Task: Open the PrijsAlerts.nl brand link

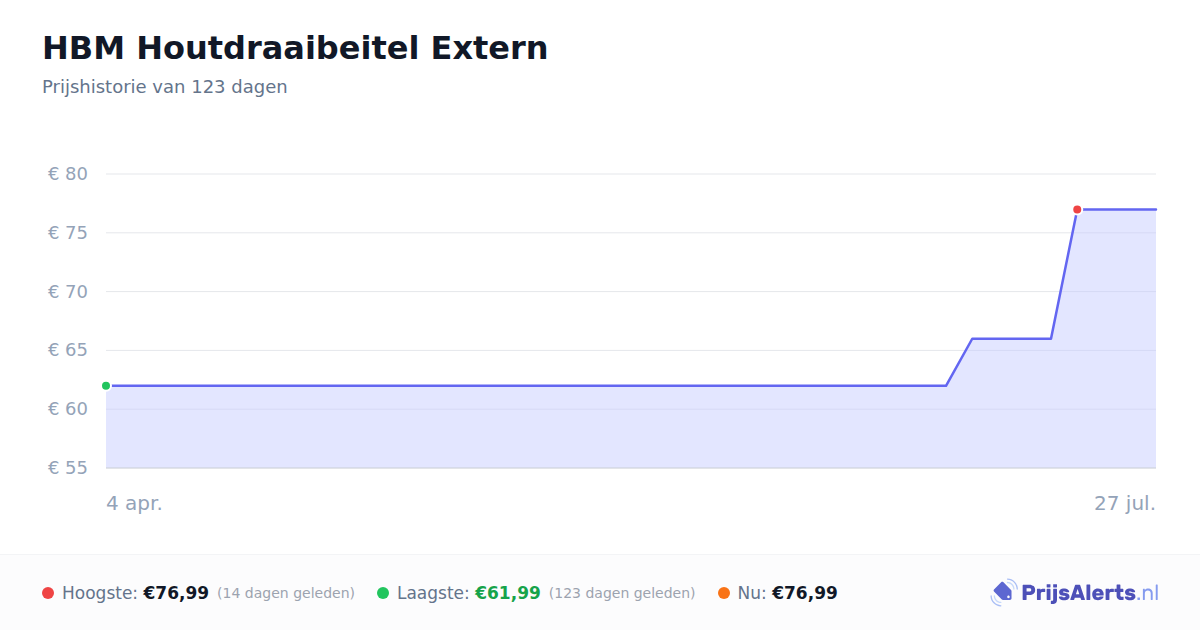Action: point(1075,593)
